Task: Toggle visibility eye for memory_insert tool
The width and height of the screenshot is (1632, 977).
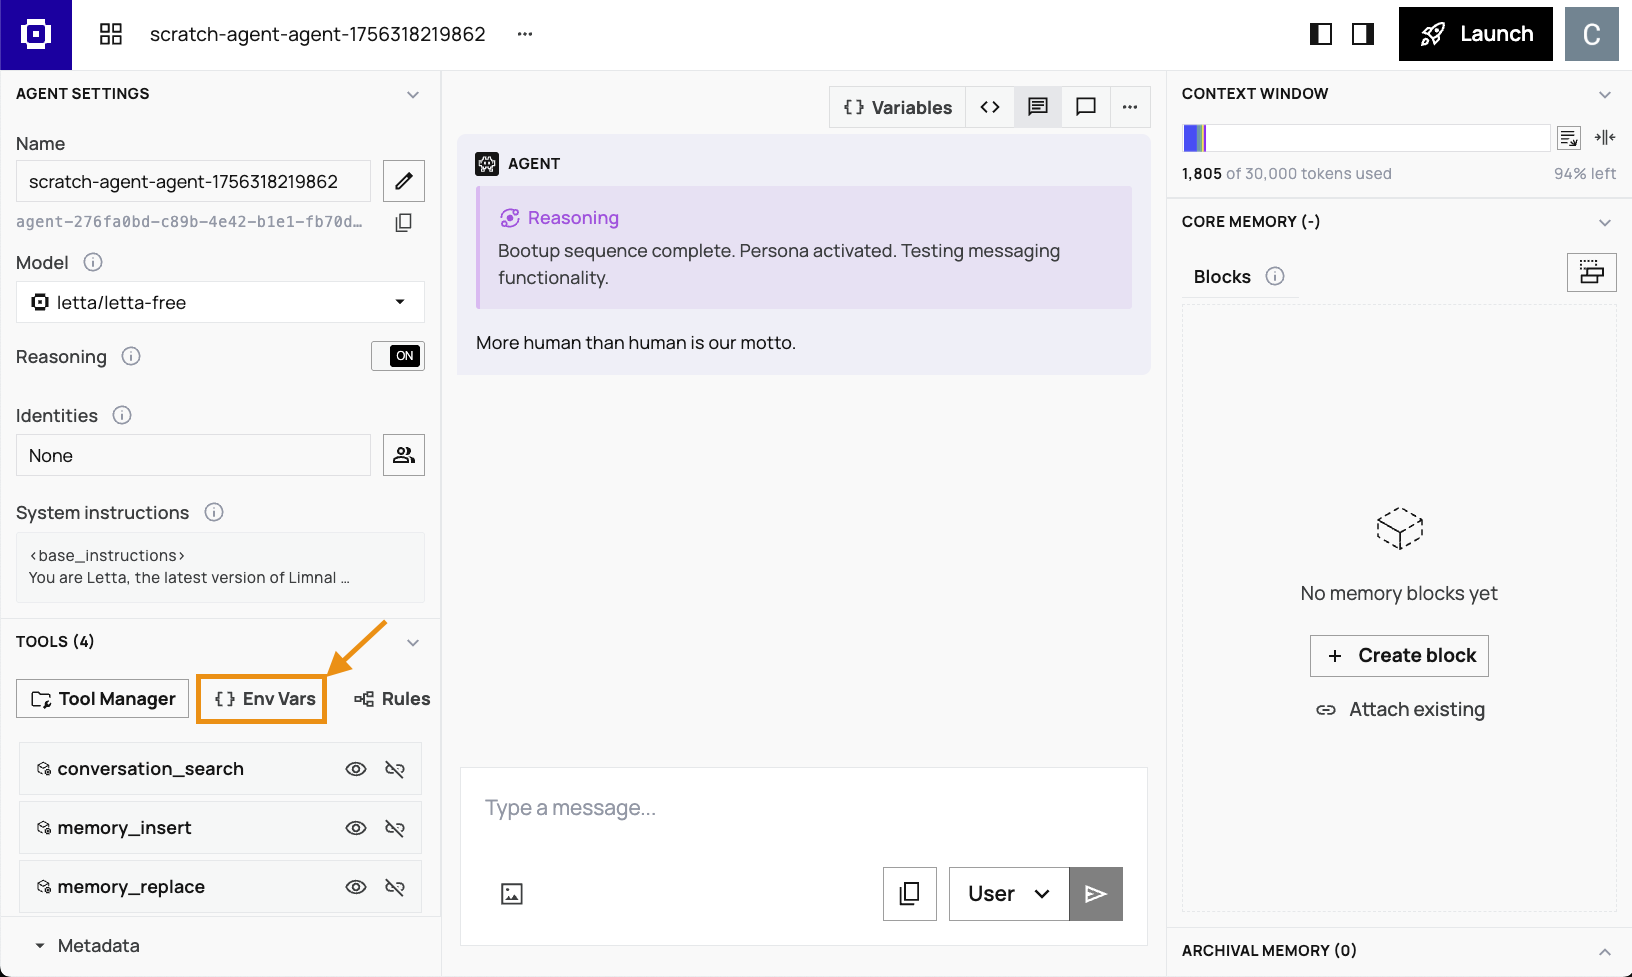Action: [356, 828]
